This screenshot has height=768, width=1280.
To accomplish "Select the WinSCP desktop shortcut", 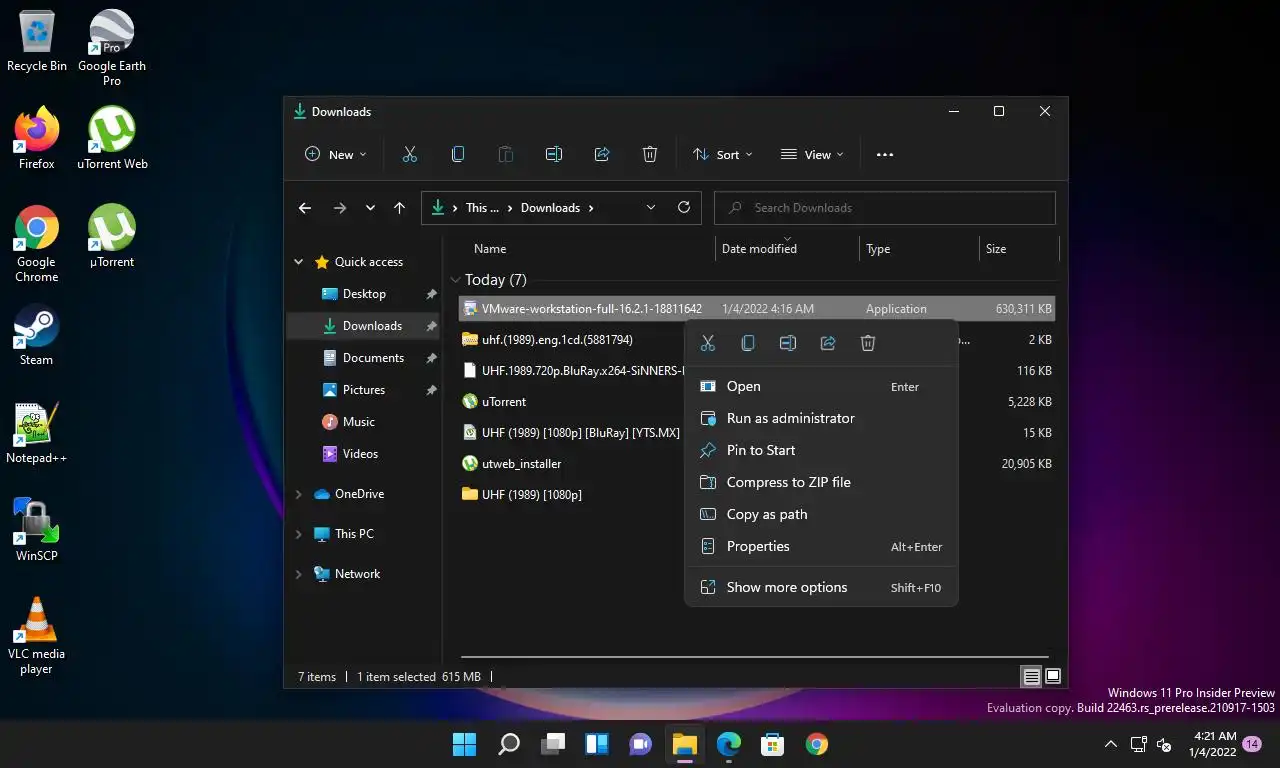I will pyautogui.click(x=37, y=531).
